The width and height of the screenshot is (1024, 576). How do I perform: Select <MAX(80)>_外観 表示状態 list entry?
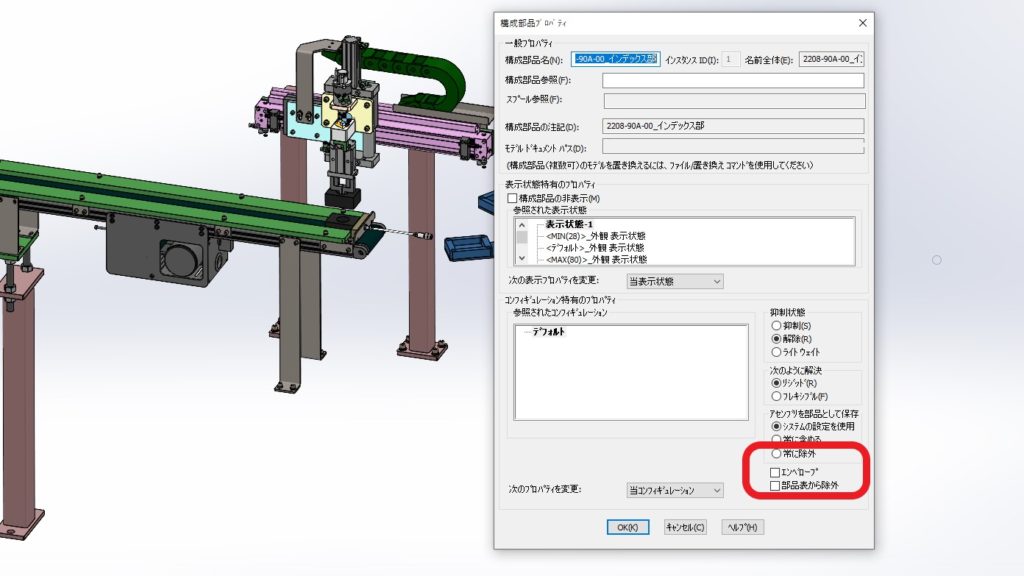coord(595,260)
